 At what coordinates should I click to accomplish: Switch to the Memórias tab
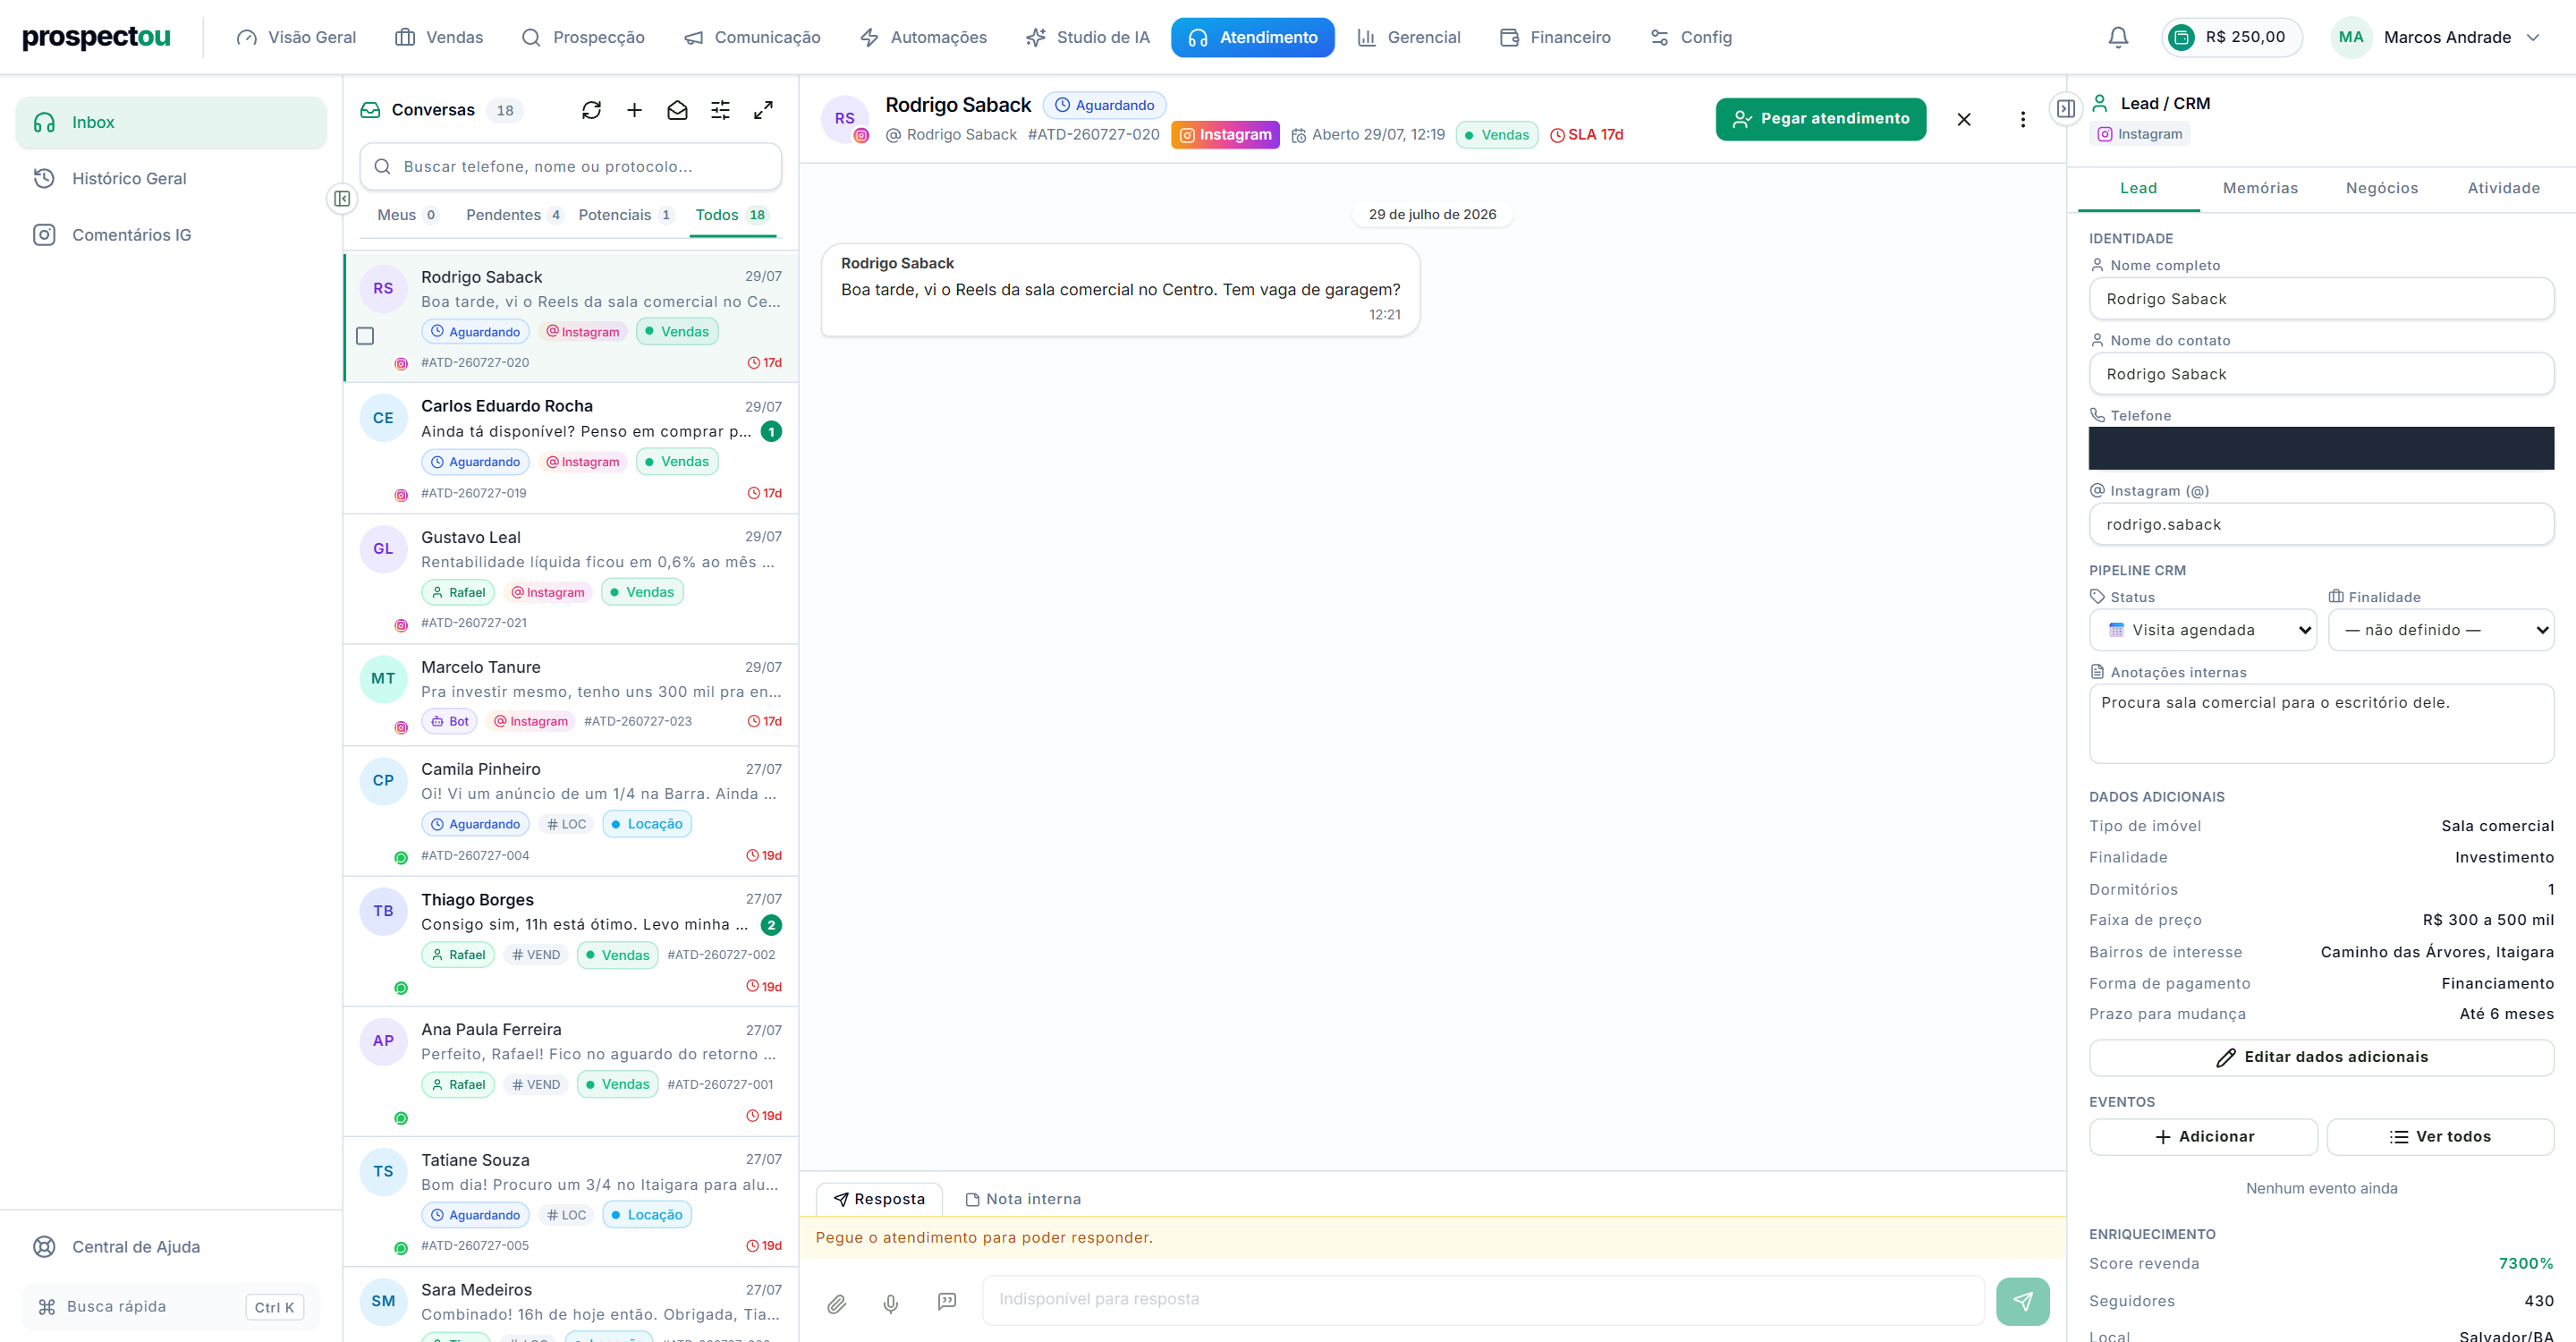[2260, 188]
